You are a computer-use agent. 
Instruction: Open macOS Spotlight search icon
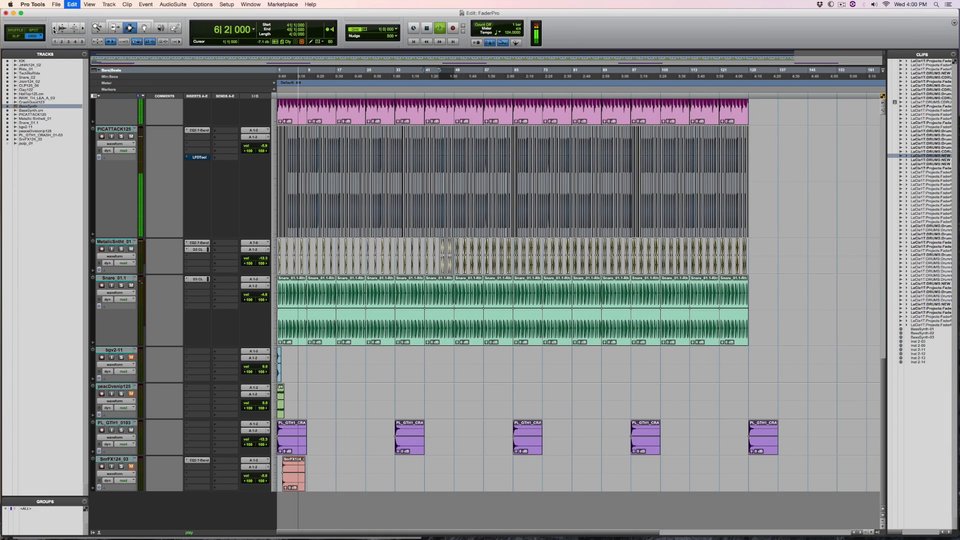(x=936, y=4)
